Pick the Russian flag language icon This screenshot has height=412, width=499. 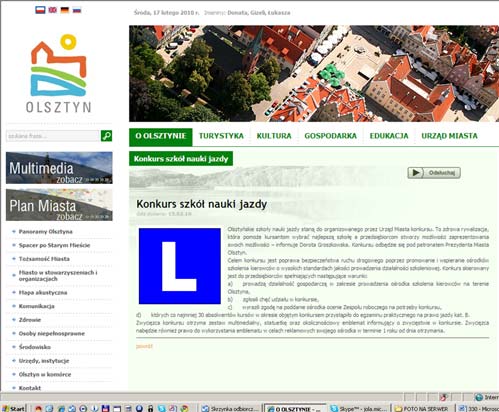point(77,10)
